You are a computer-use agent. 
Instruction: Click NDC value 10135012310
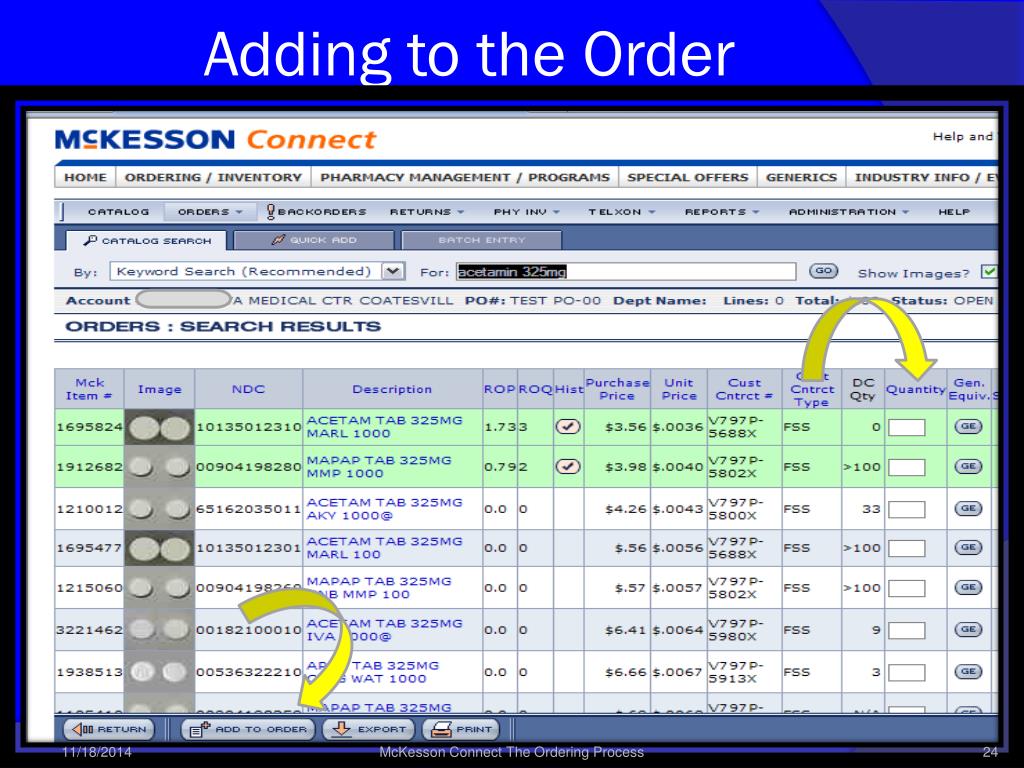point(248,427)
